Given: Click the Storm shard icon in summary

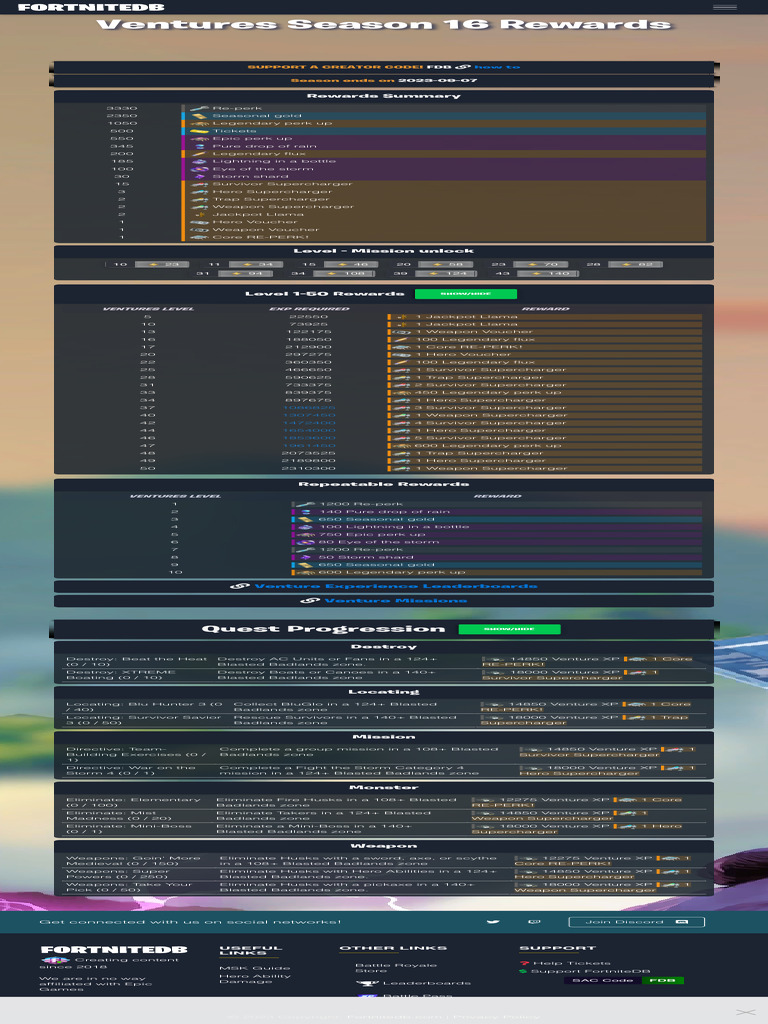Looking at the screenshot, I should tap(200, 176).
